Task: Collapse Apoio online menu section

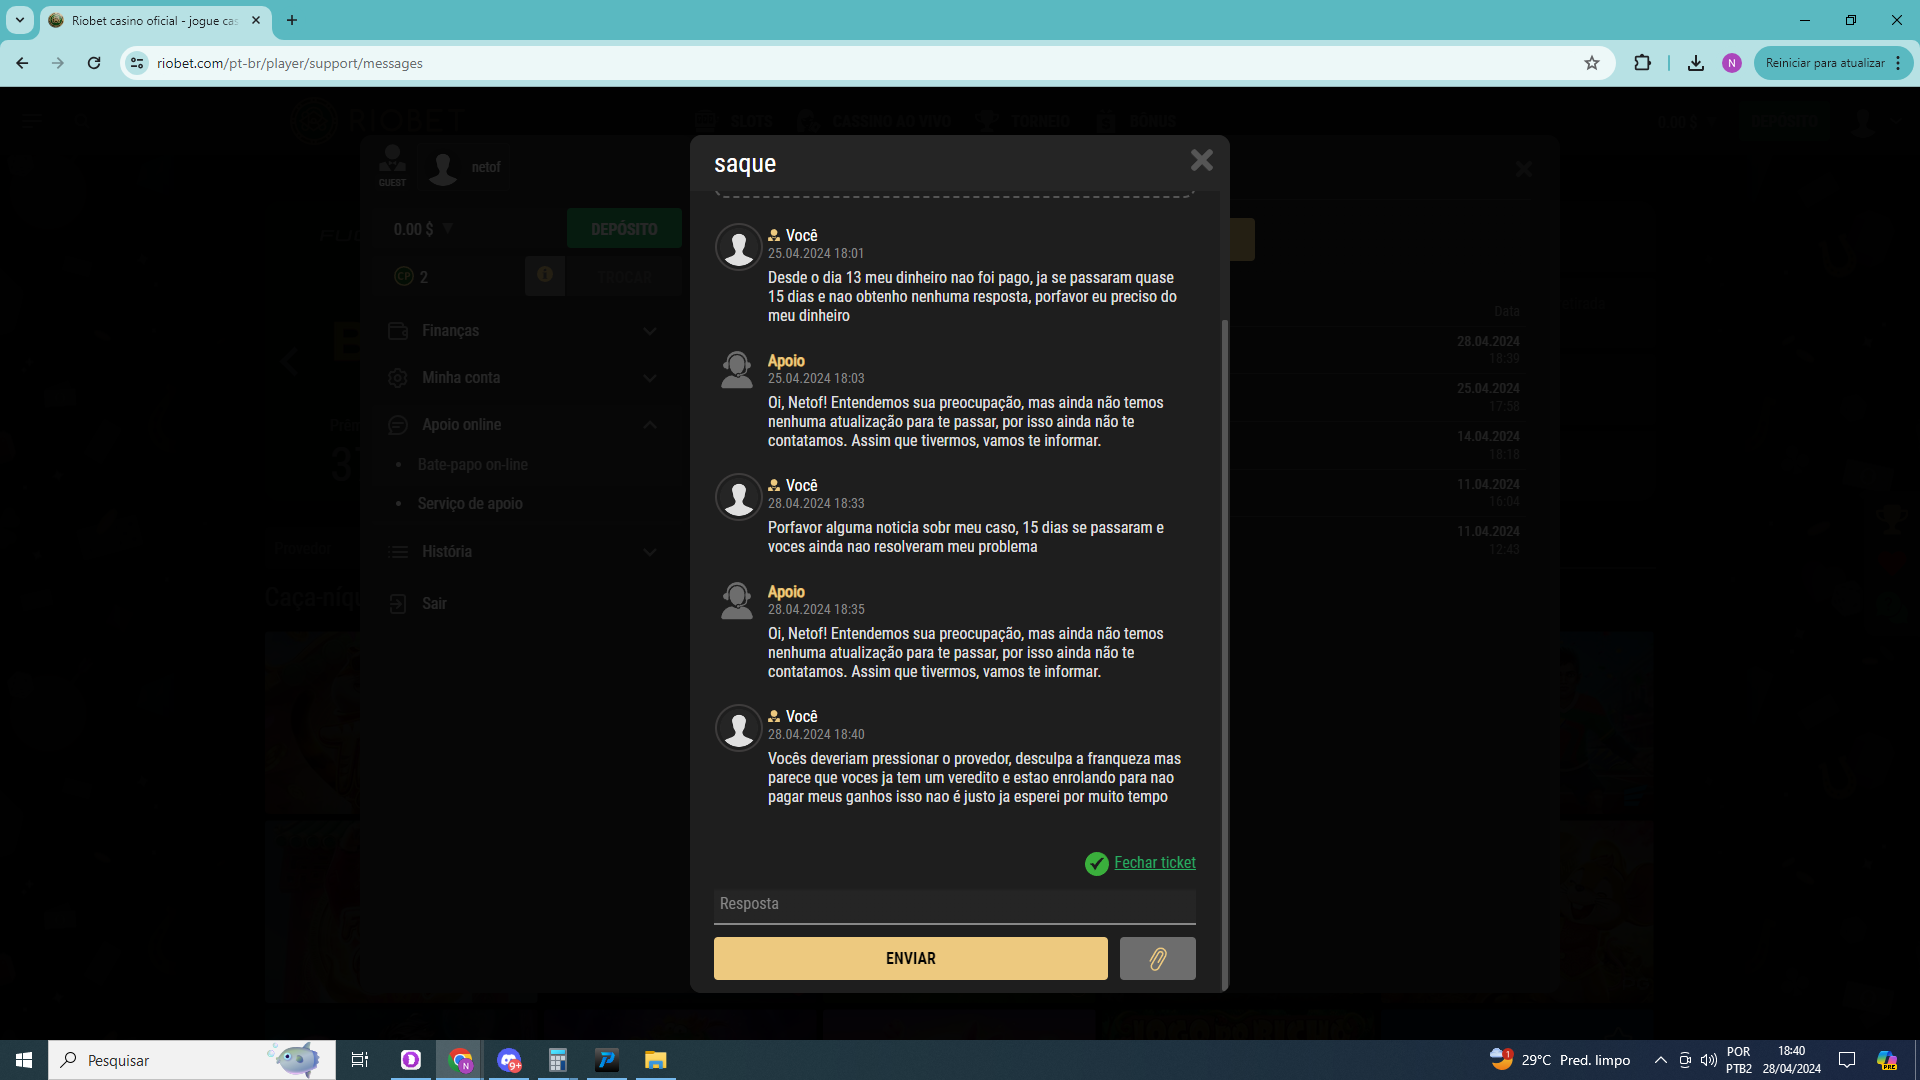Action: (x=523, y=425)
